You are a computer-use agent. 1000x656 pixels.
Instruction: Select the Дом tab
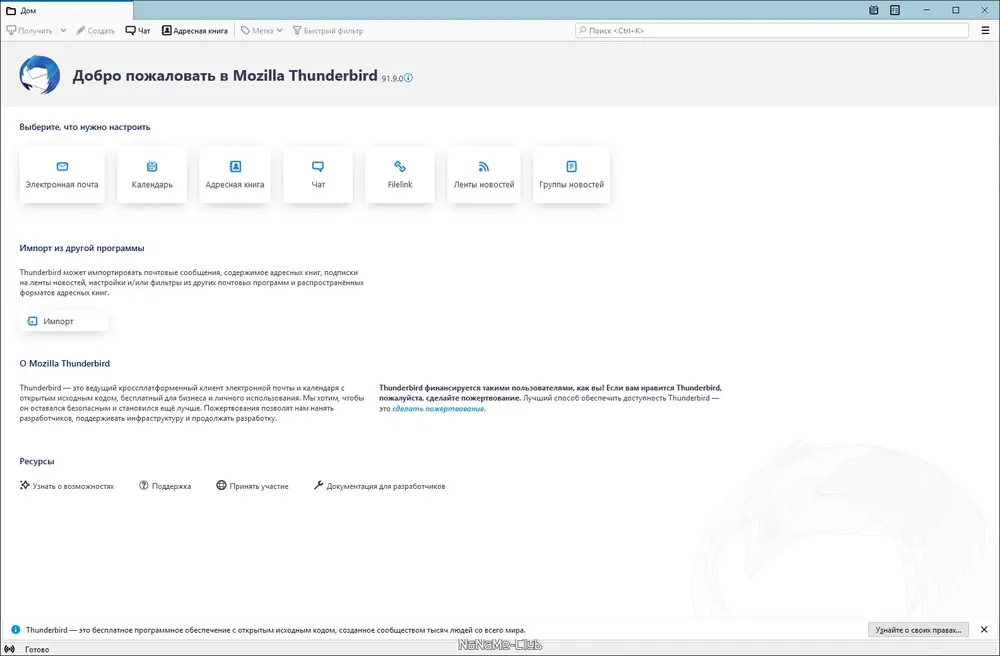pos(67,10)
